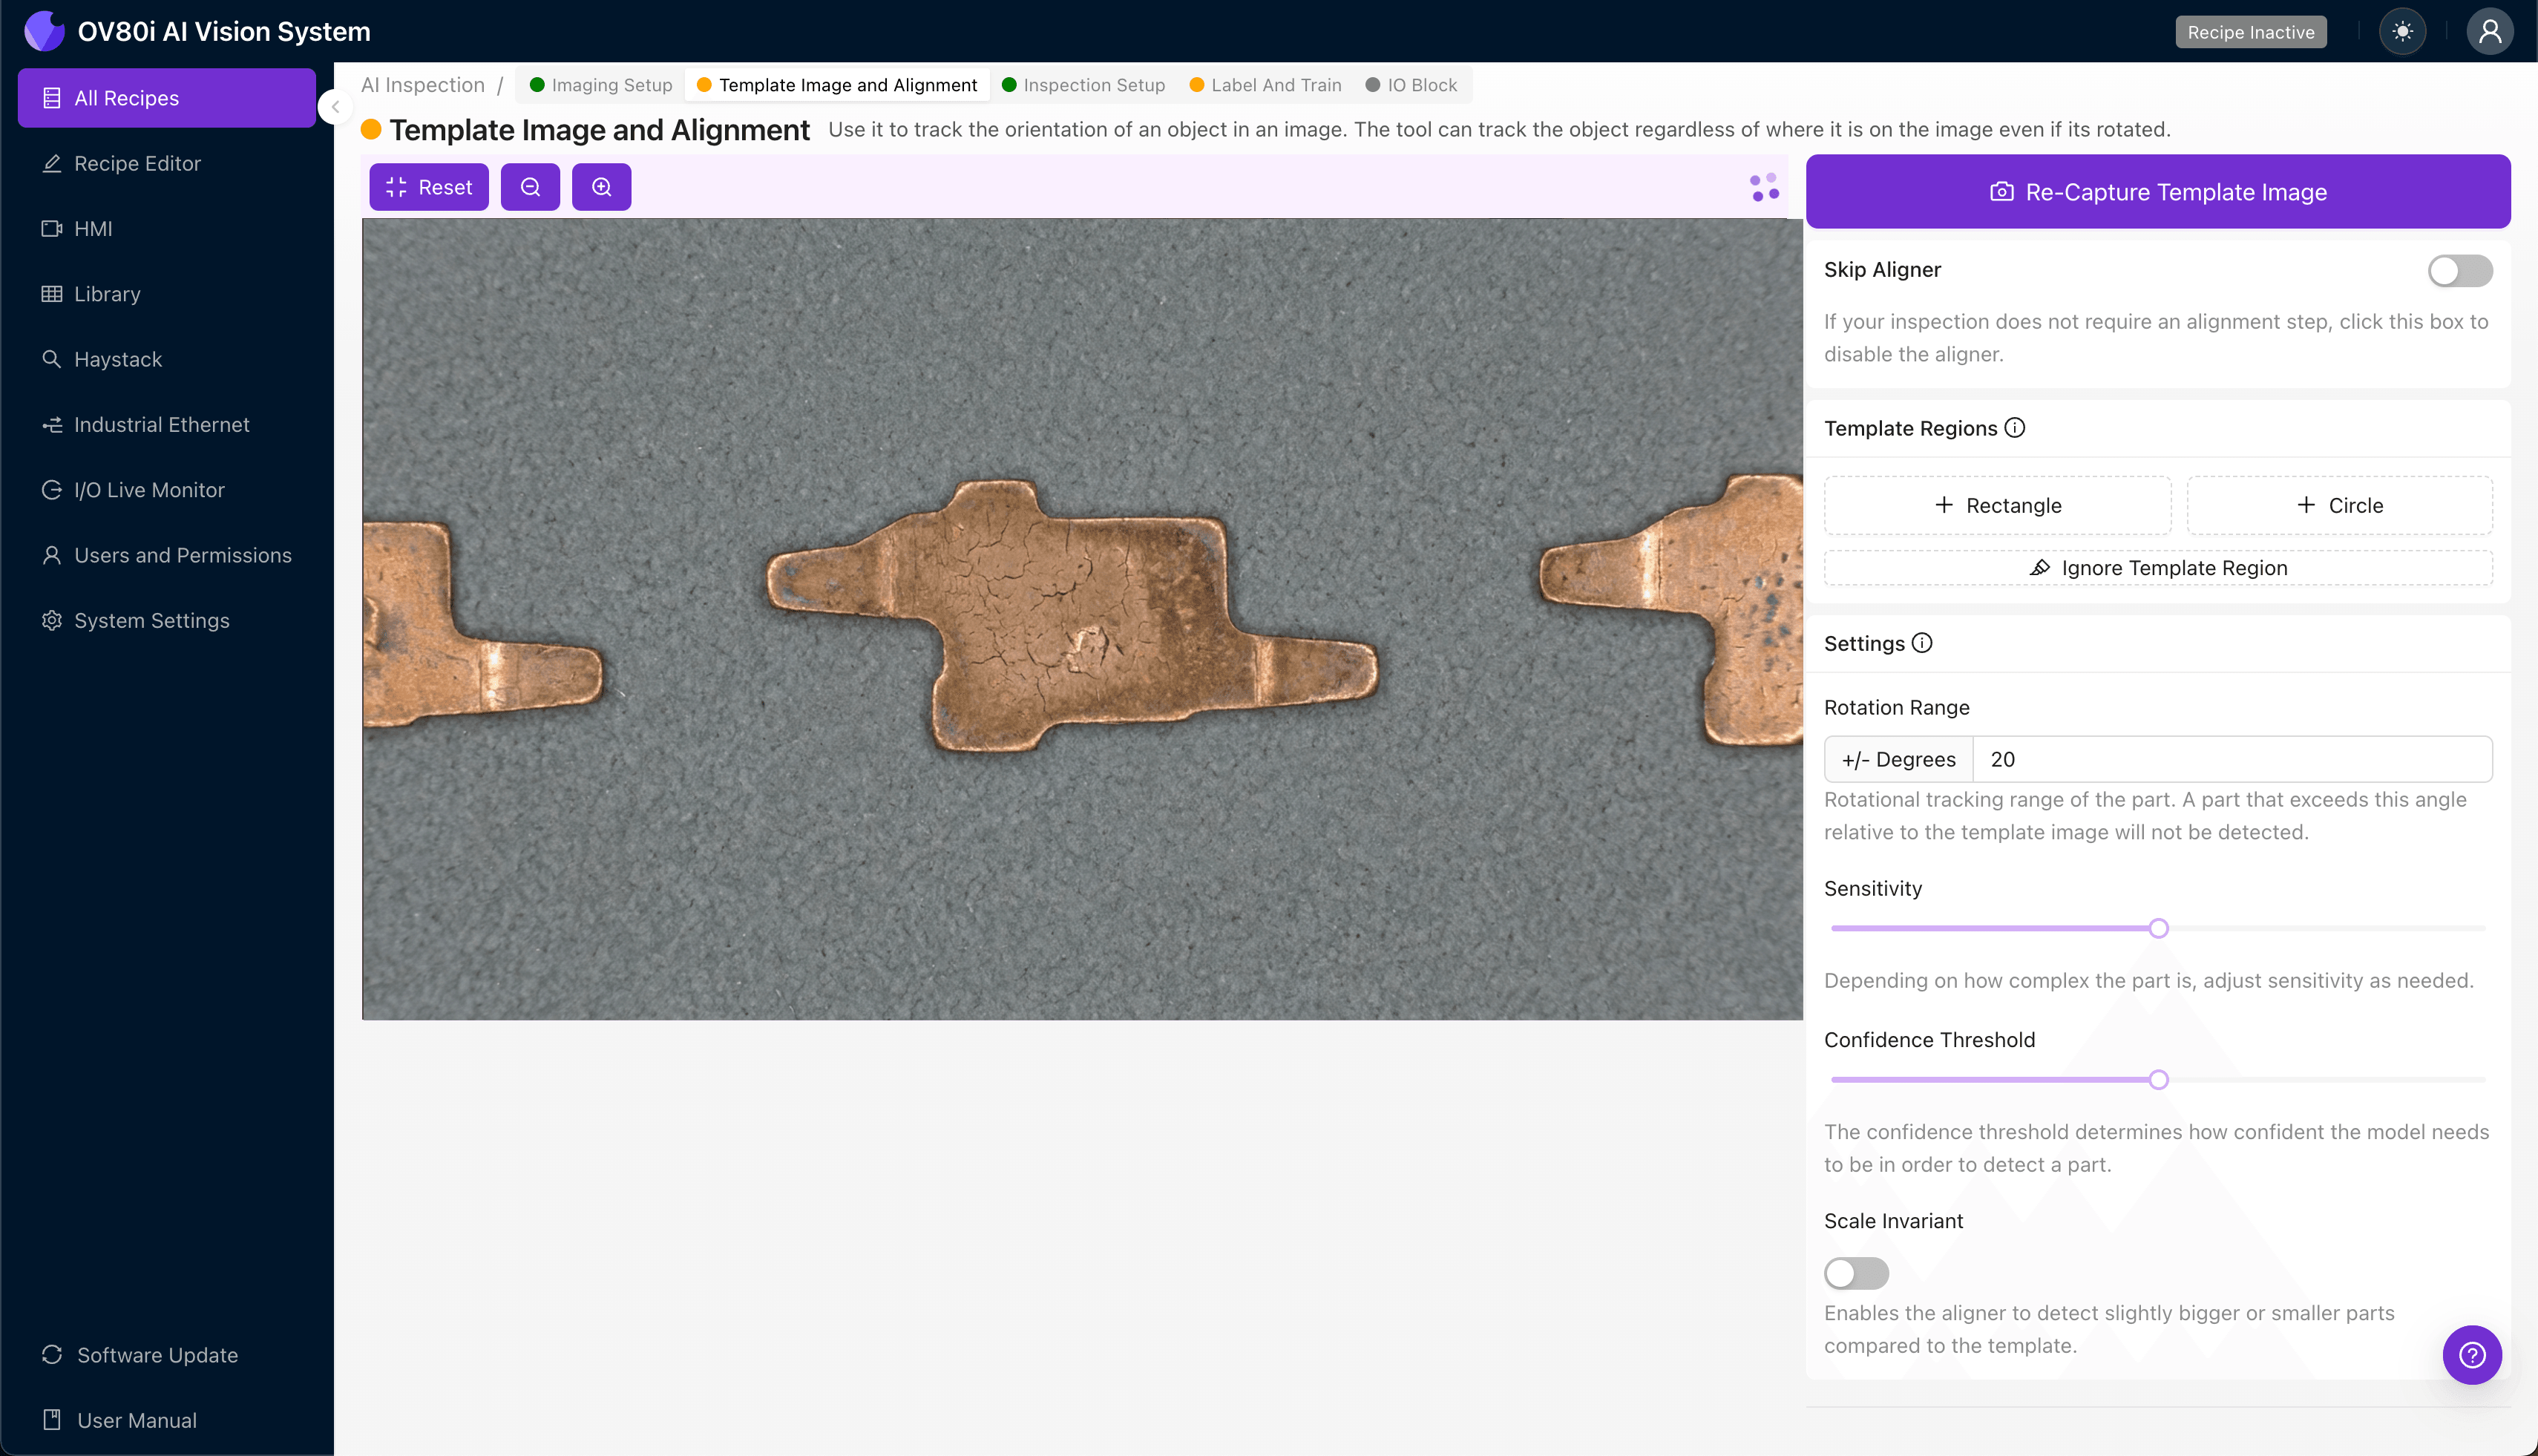
Task: Zoom out of the template image
Action: [x=530, y=186]
